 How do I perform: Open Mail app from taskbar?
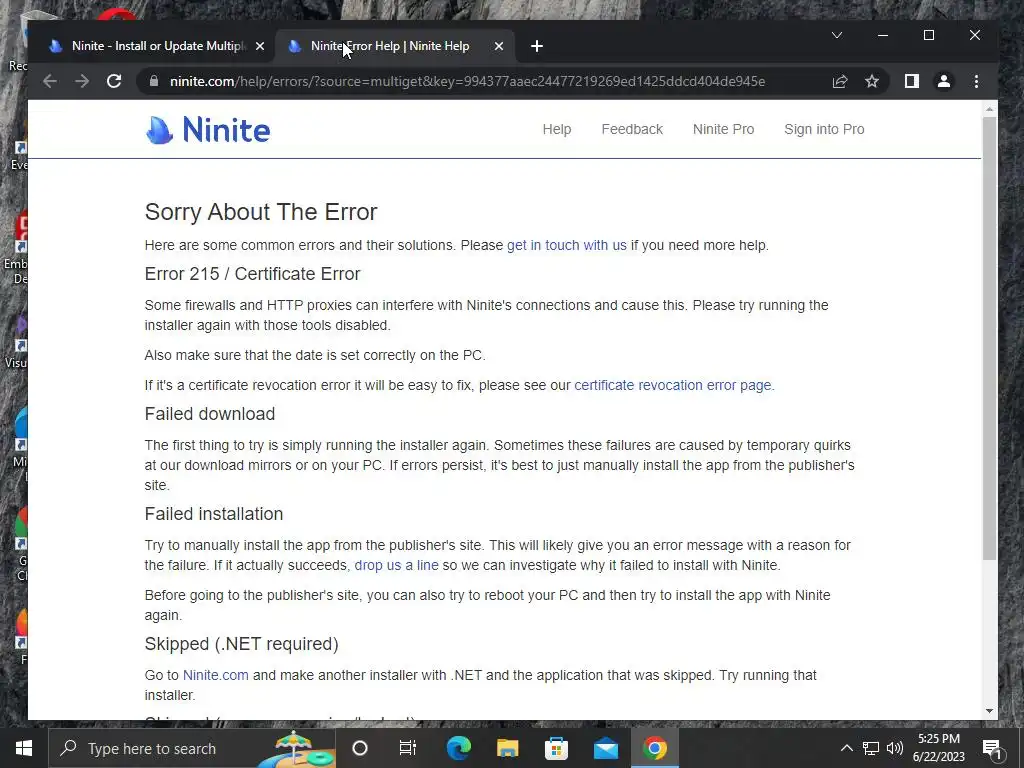tap(605, 748)
